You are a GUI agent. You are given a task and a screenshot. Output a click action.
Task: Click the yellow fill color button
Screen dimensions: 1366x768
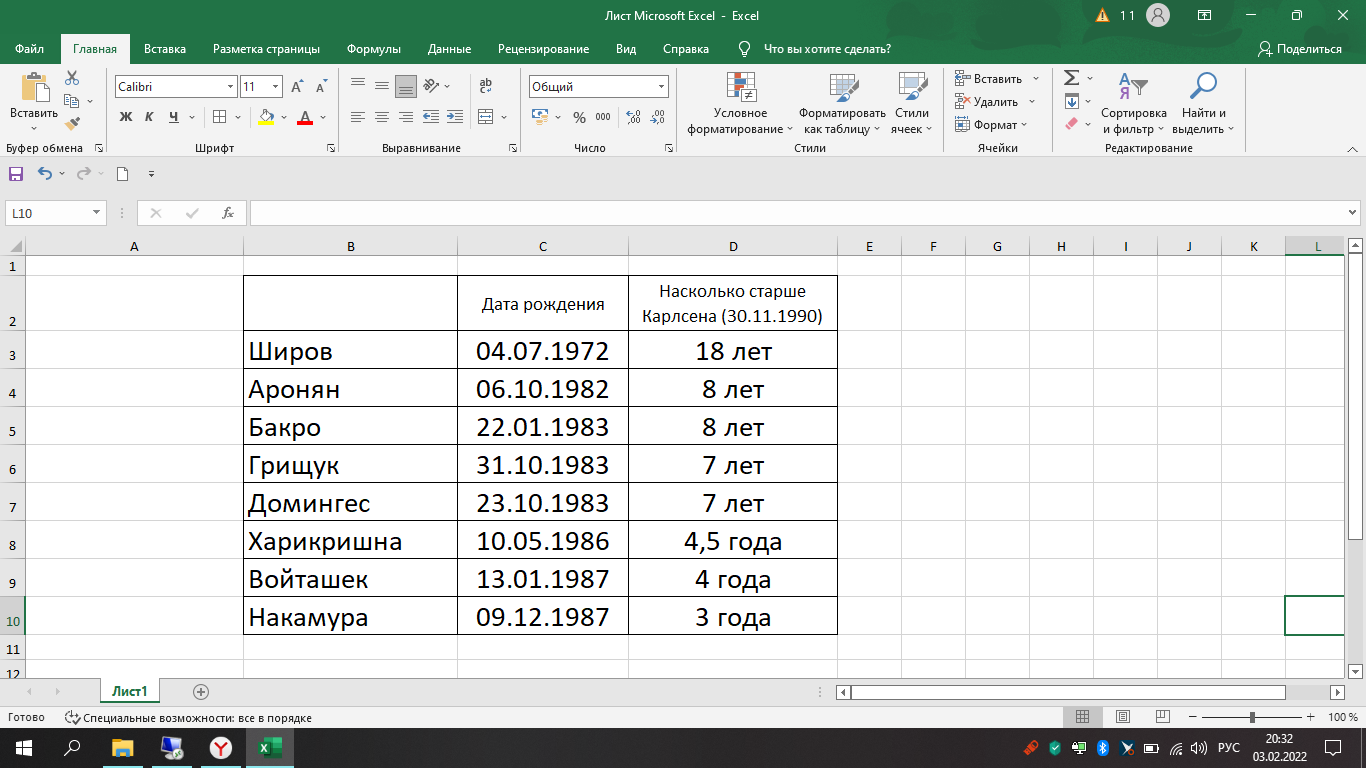pyautogui.click(x=265, y=117)
